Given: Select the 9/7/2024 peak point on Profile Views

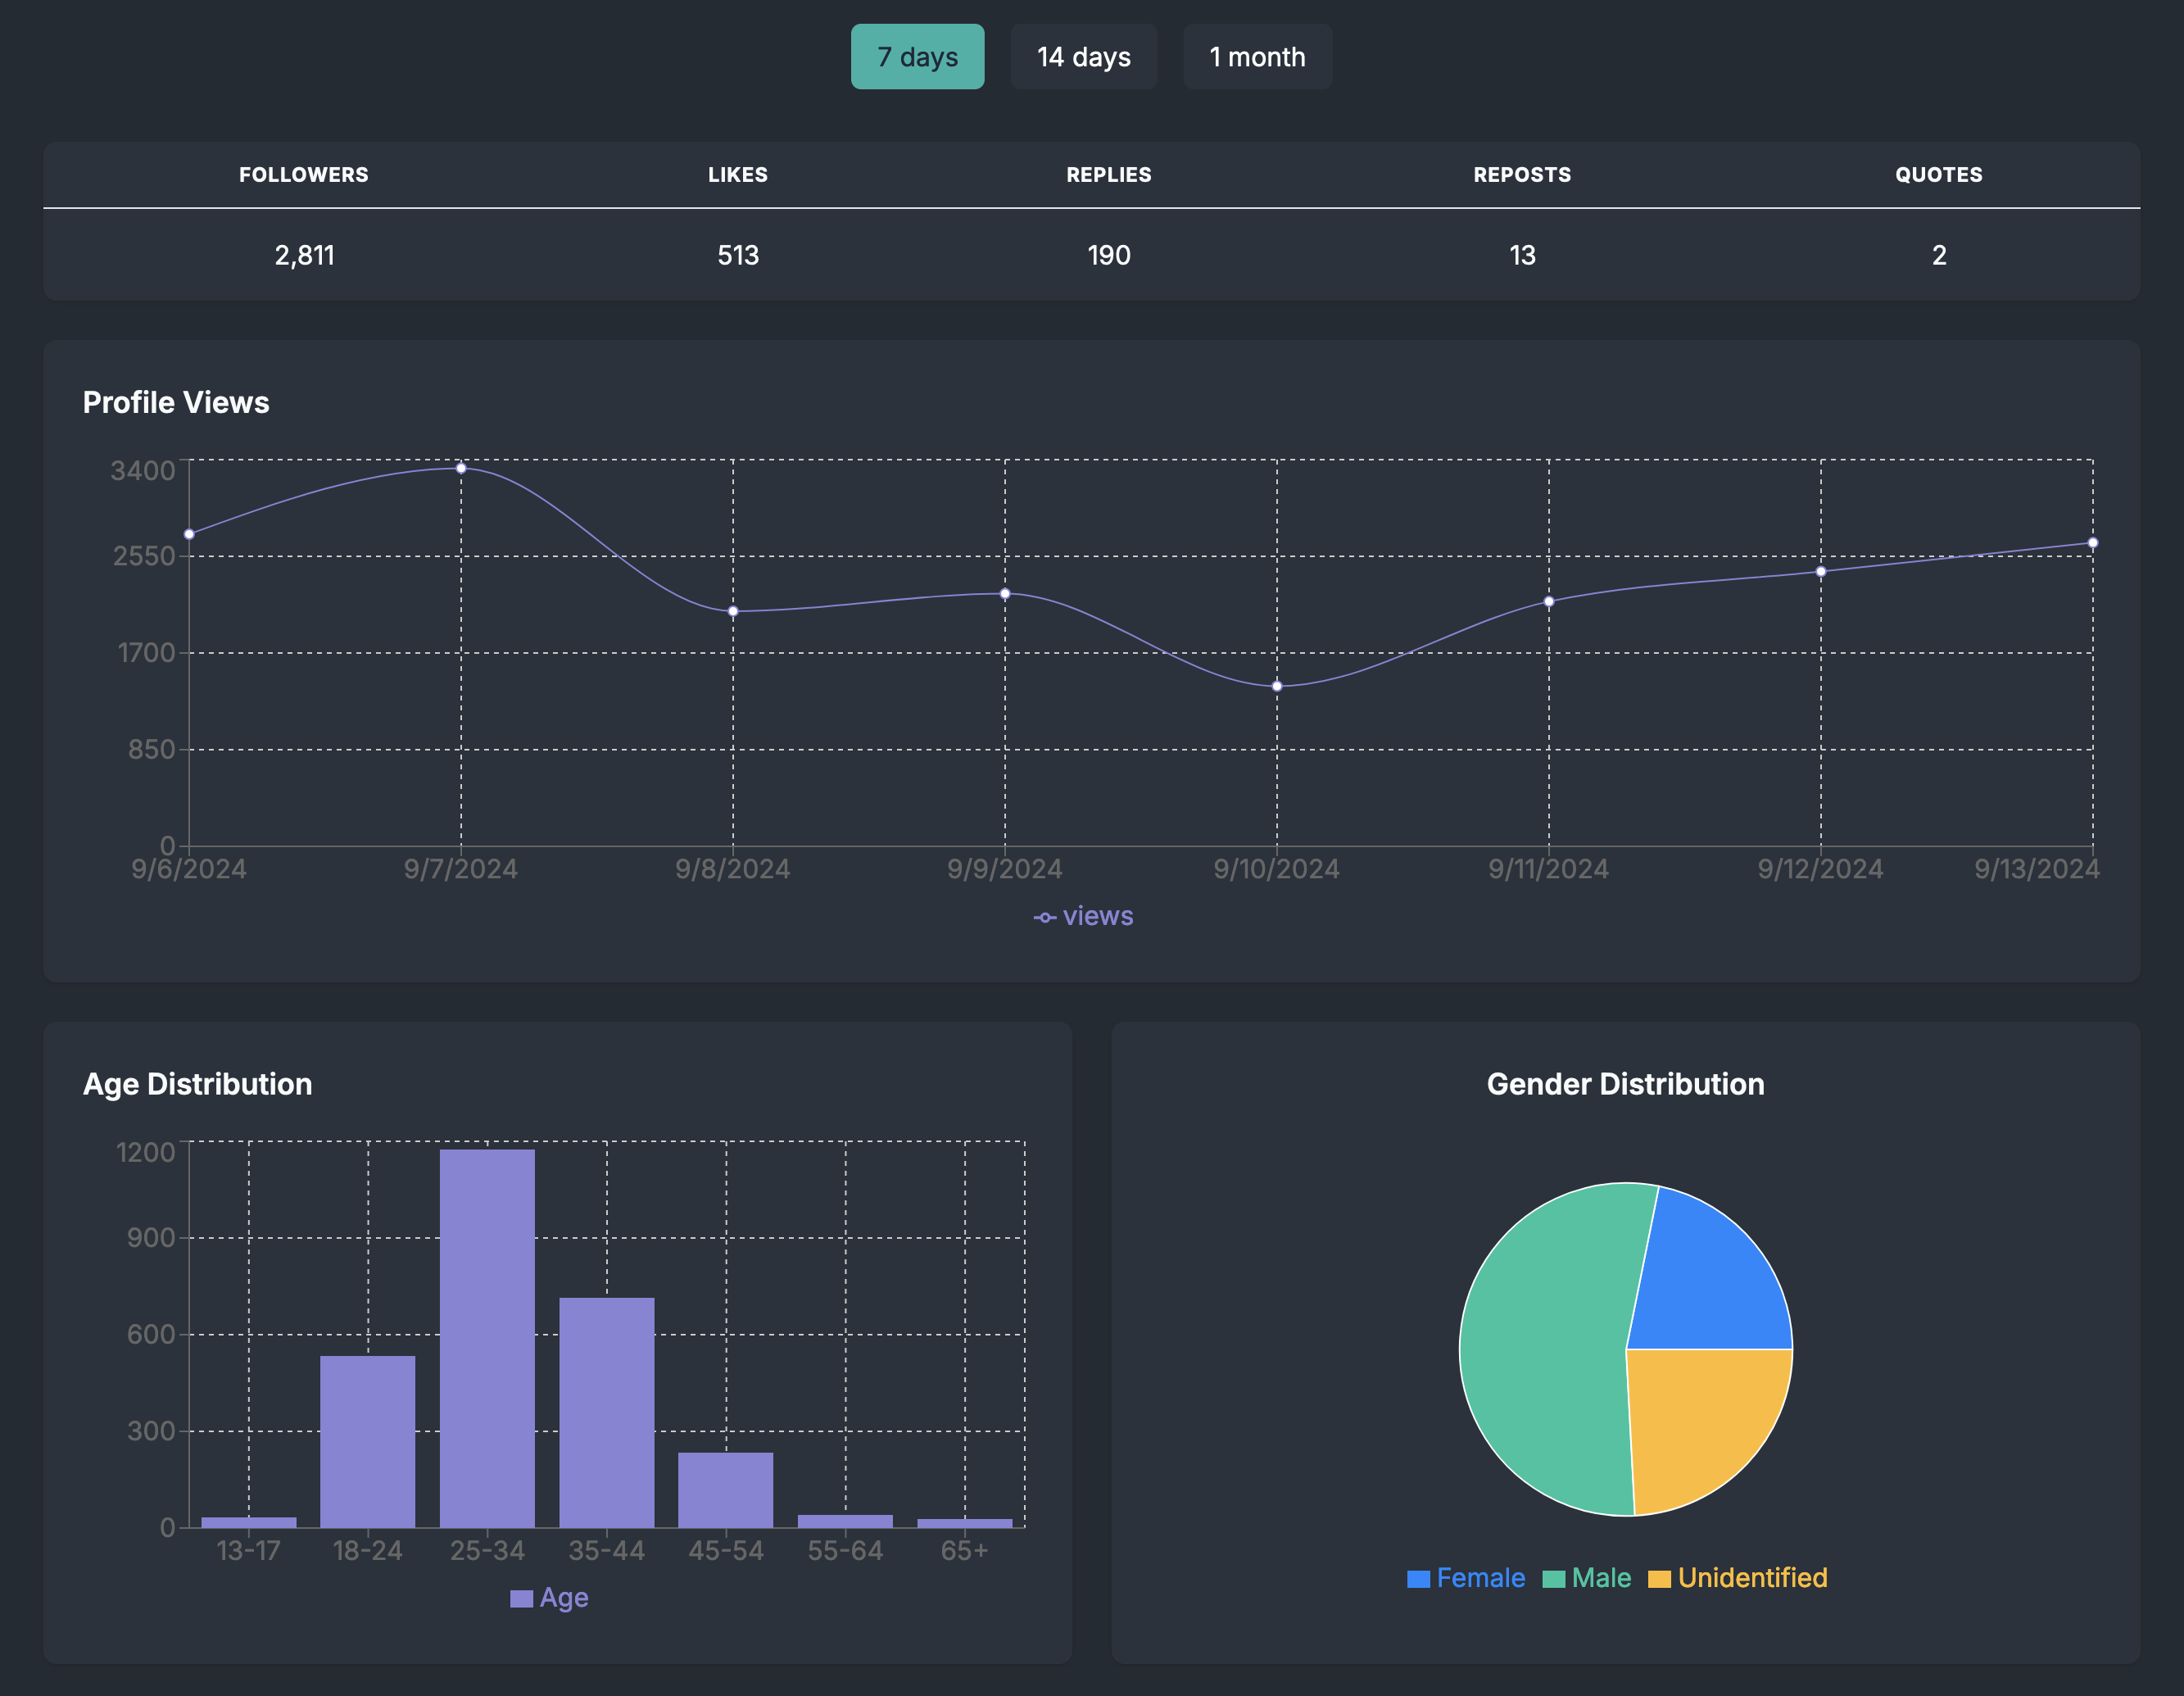Looking at the screenshot, I should [461, 468].
